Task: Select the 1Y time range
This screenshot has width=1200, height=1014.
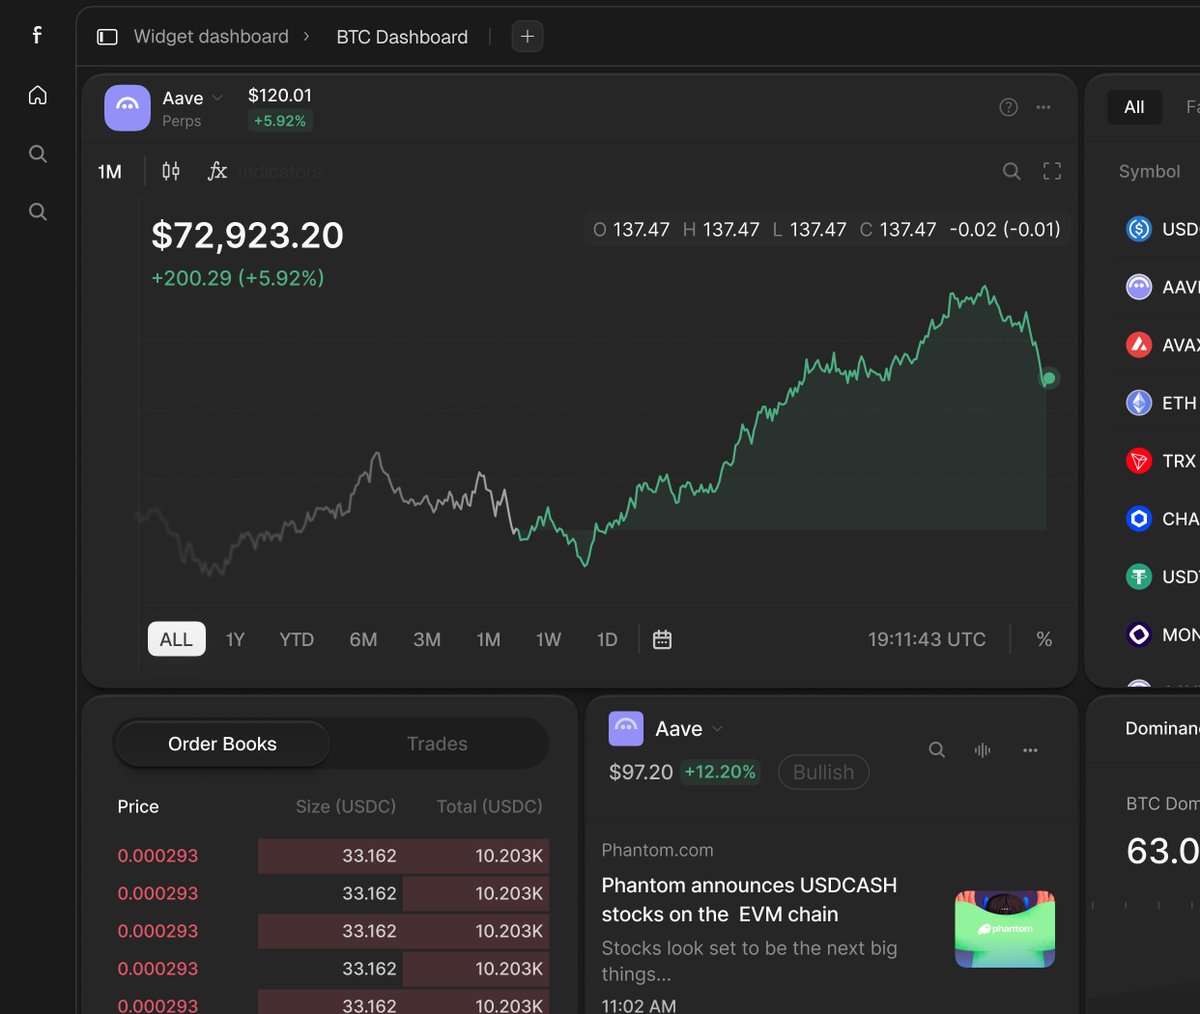Action: (235, 639)
